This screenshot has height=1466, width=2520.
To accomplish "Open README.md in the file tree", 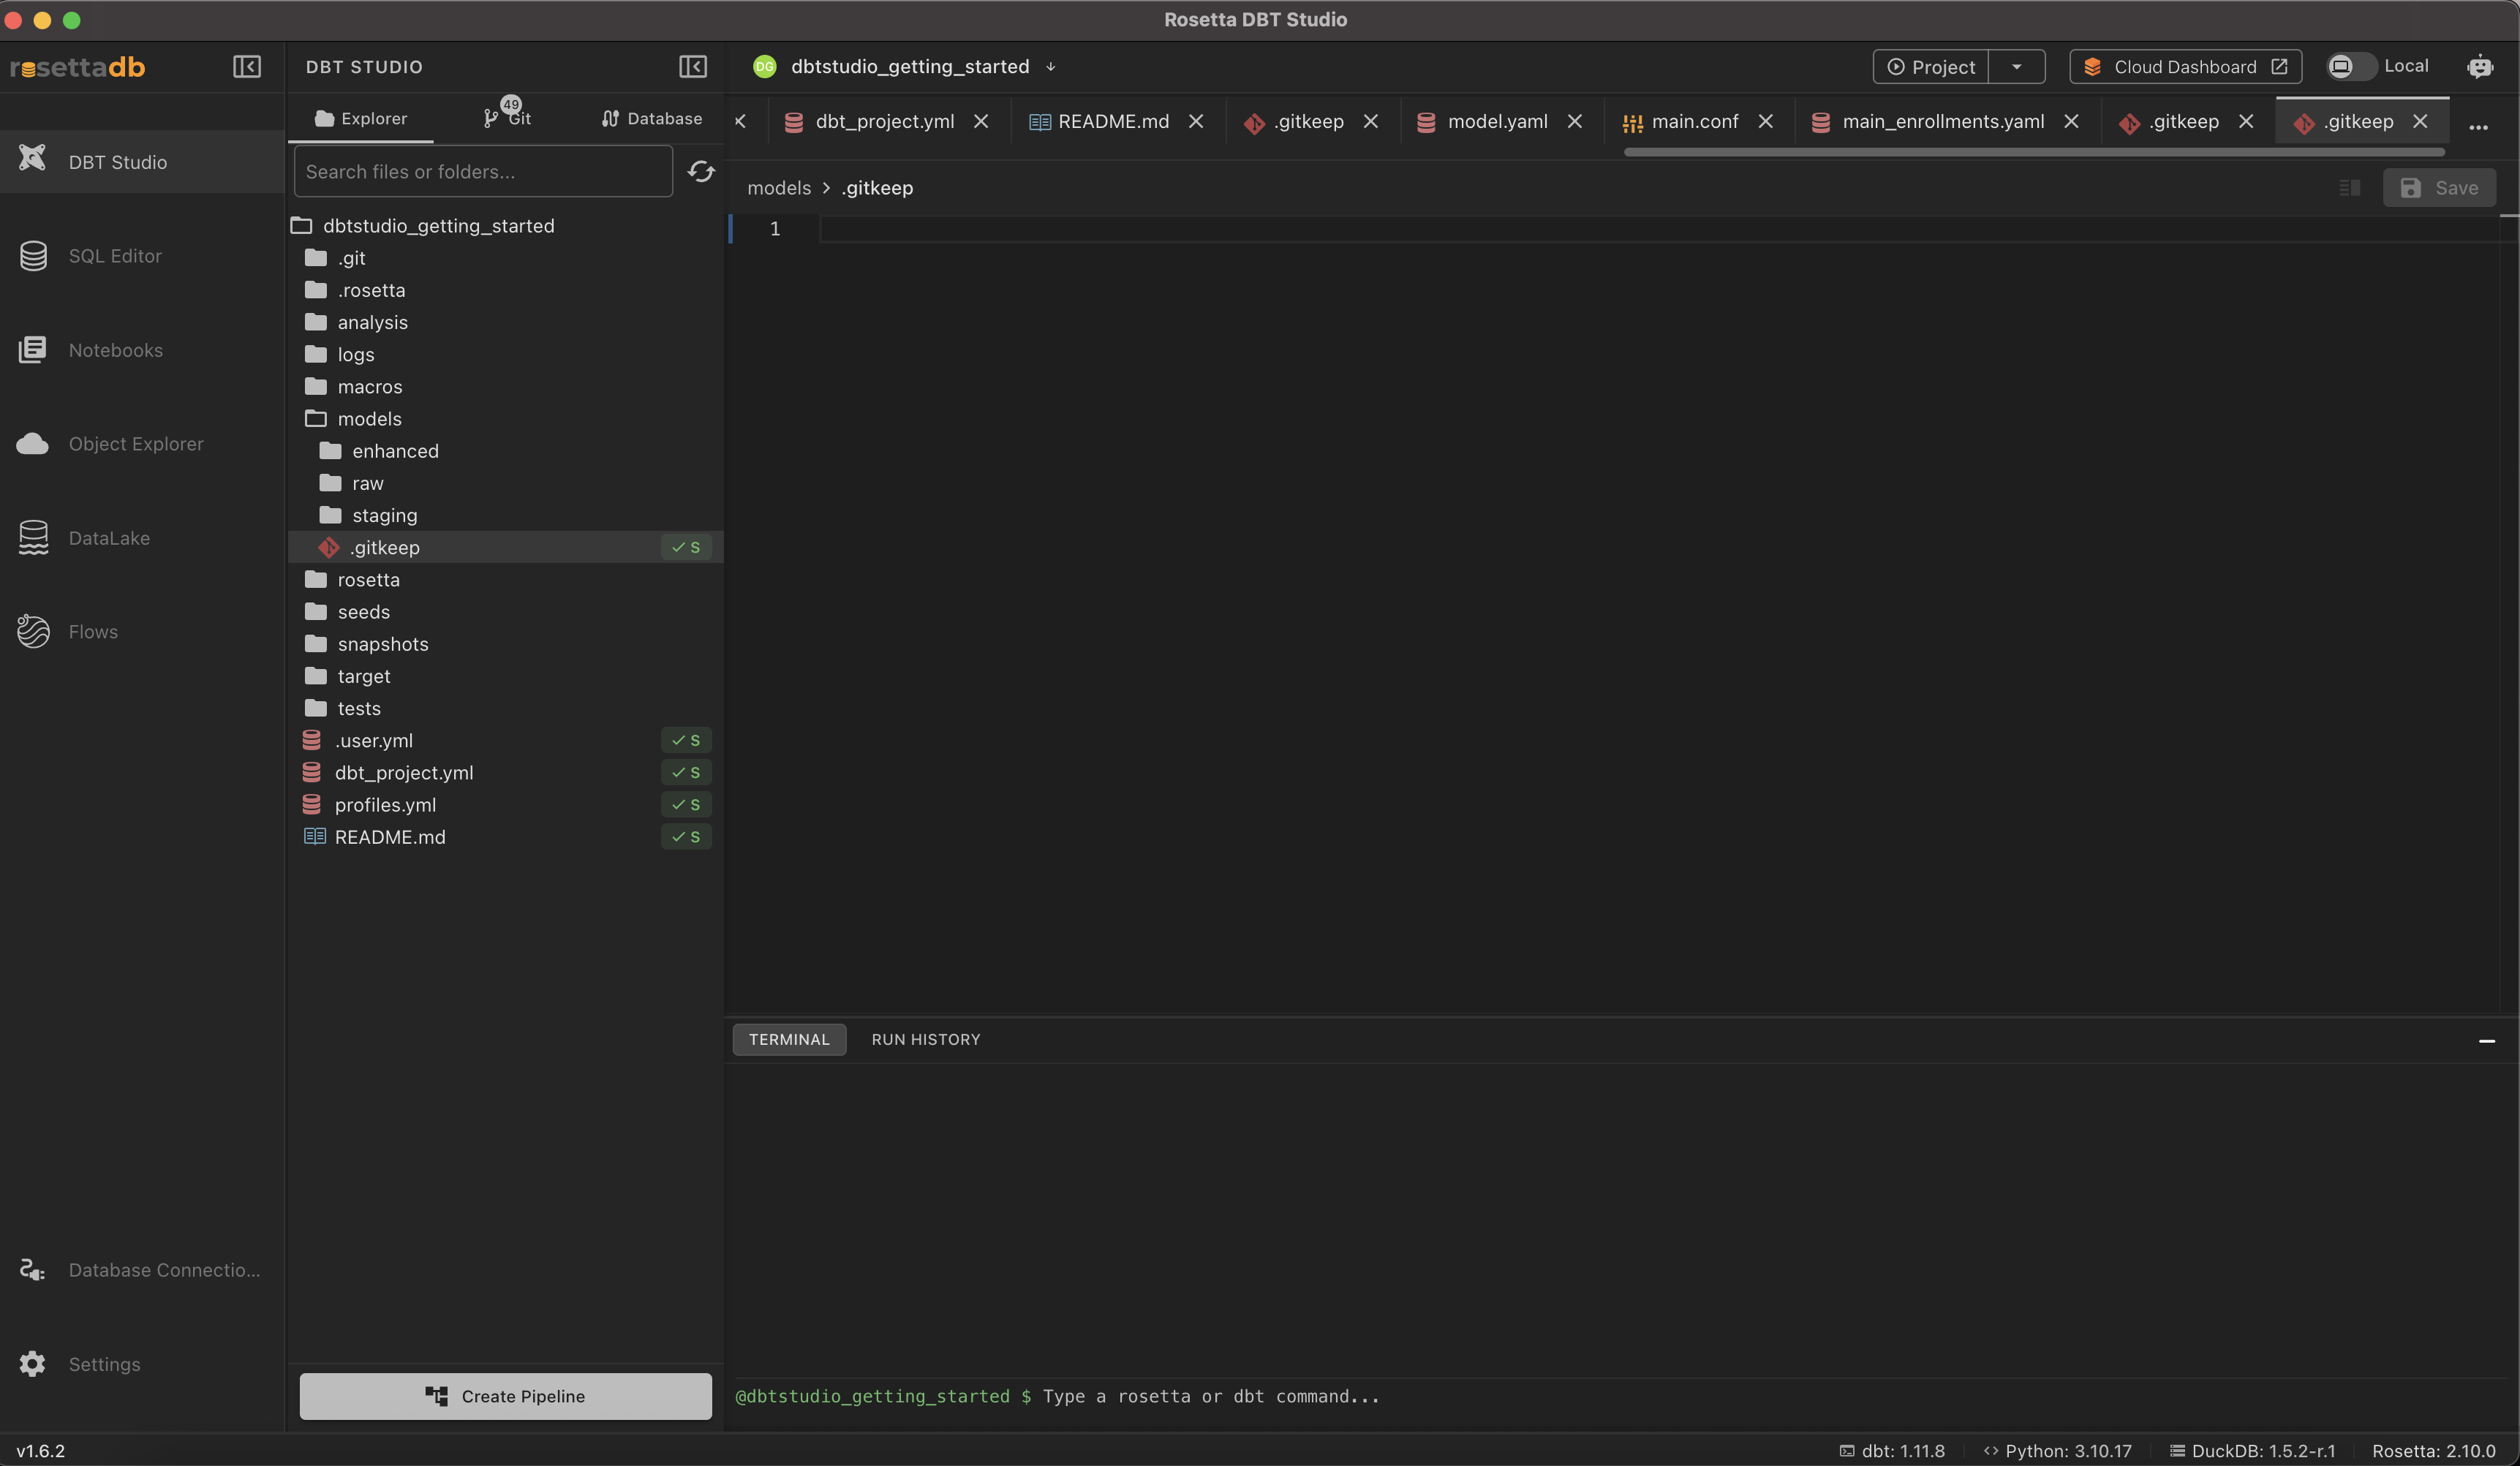I will (x=506, y=837).
